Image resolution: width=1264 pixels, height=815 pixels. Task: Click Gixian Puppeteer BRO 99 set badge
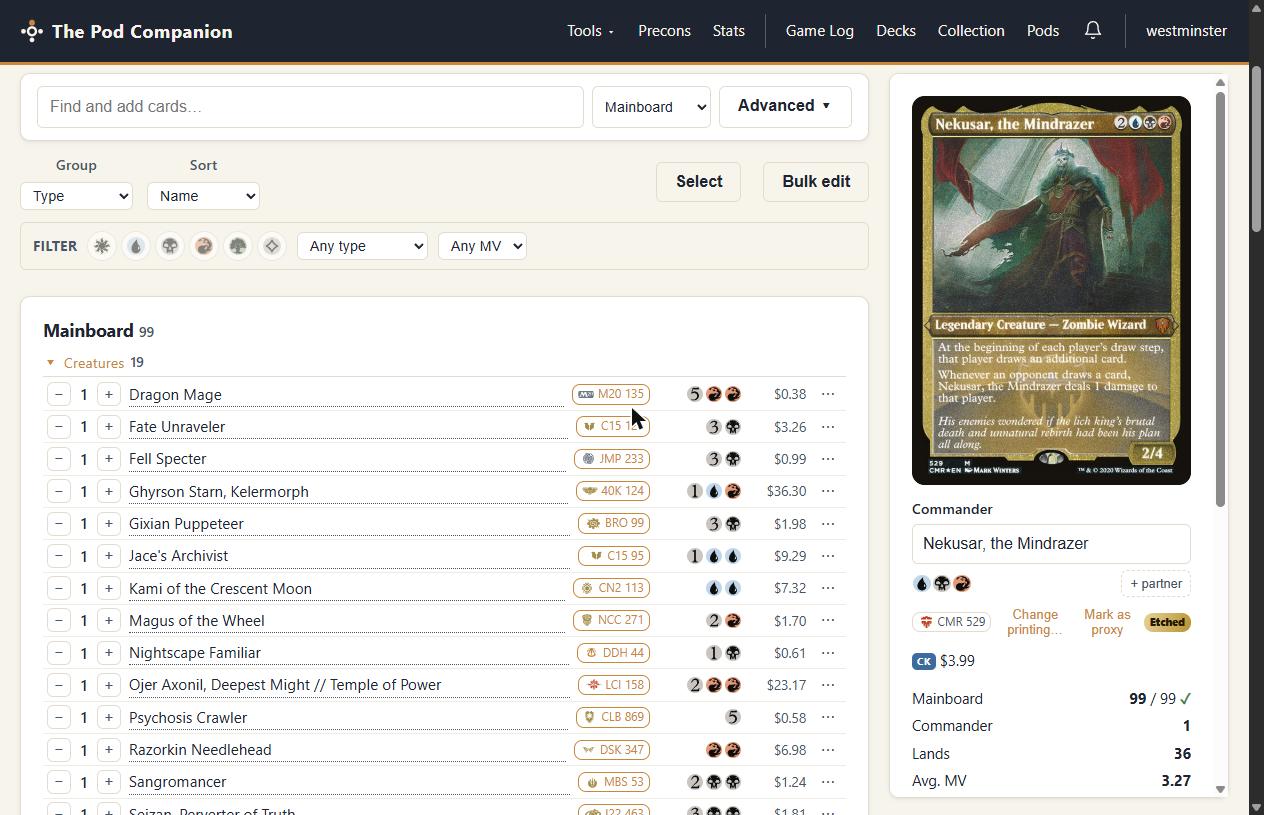614,523
